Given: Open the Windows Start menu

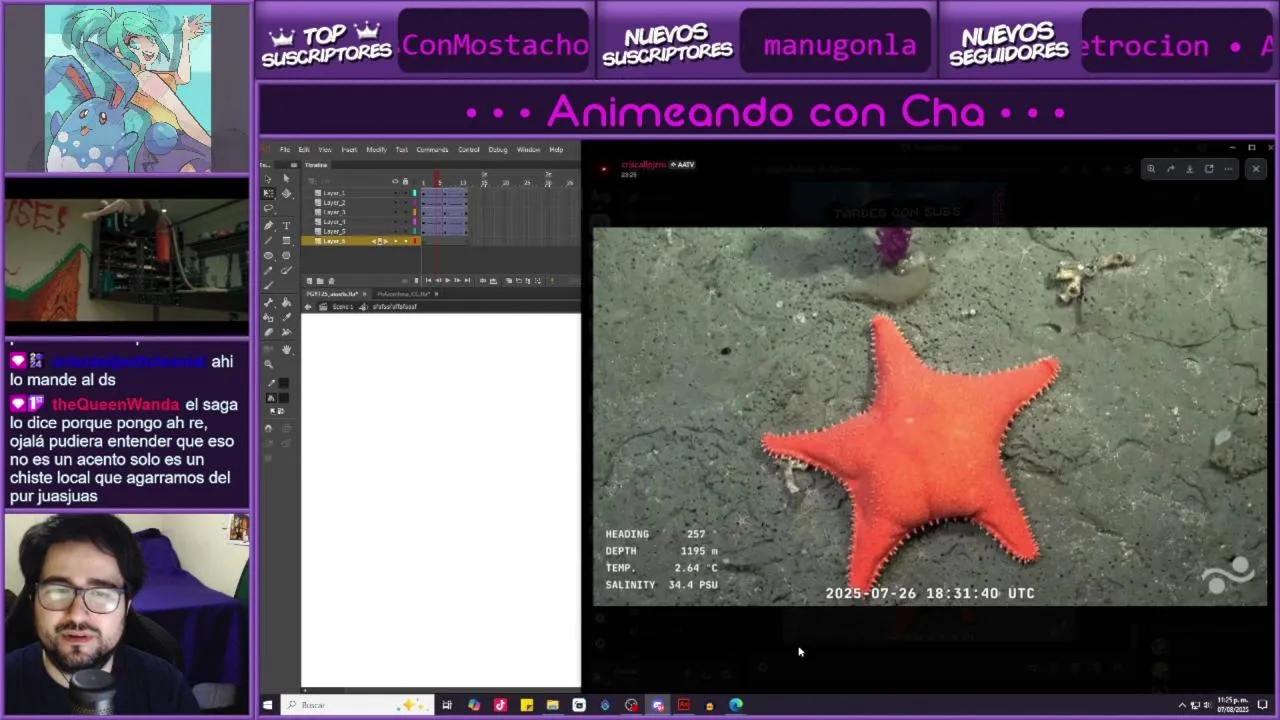Looking at the screenshot, I should click(x=267, y=705).
